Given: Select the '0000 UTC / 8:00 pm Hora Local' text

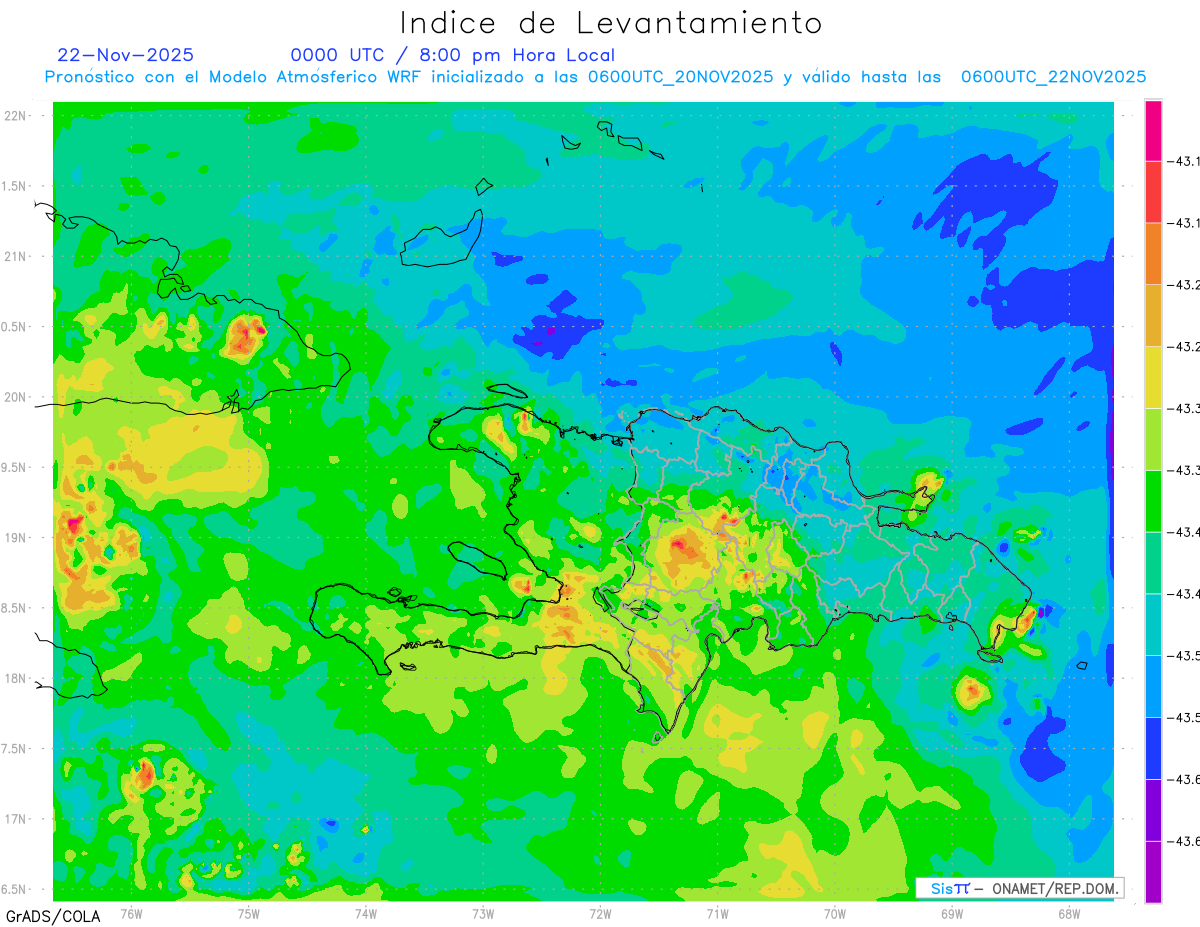Looking at the screenshot, I should click(x=453, y=55).
